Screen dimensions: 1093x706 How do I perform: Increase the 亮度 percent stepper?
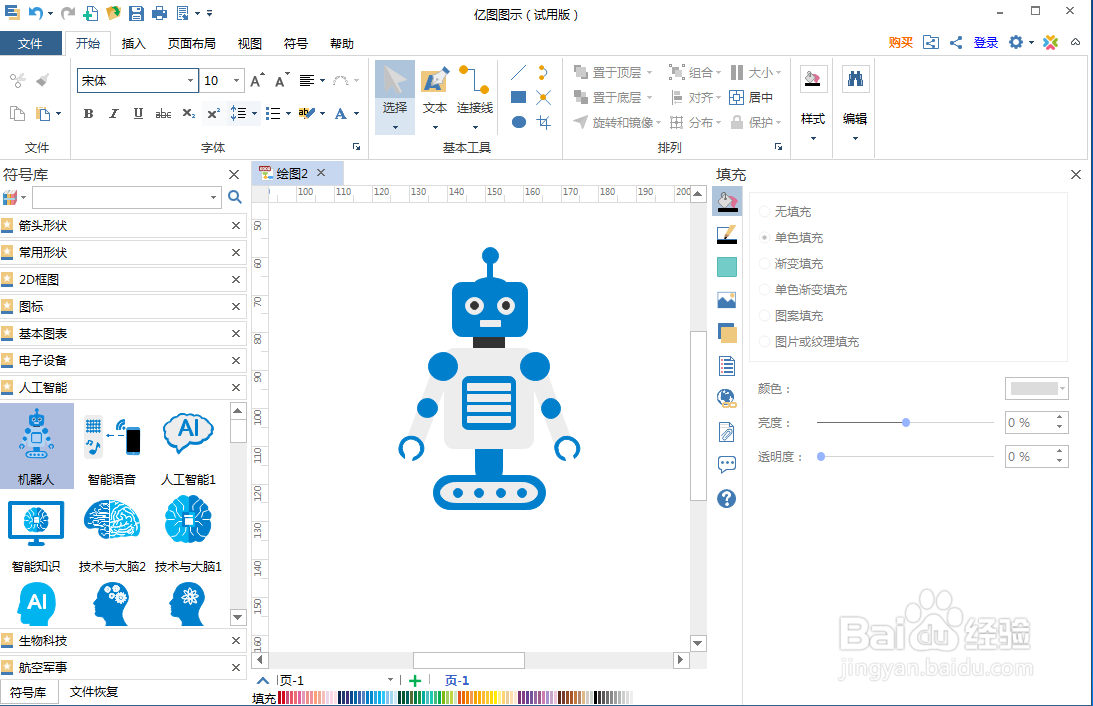(x=1060, y=417)
